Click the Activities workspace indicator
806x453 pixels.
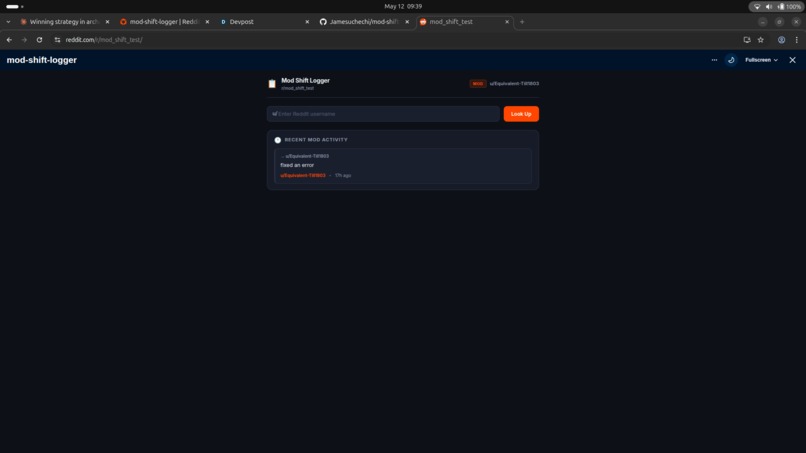(15, 7)
